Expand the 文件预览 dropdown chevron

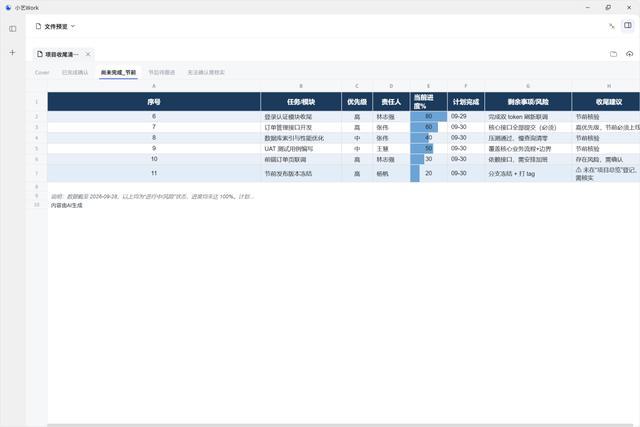[73, 26]
